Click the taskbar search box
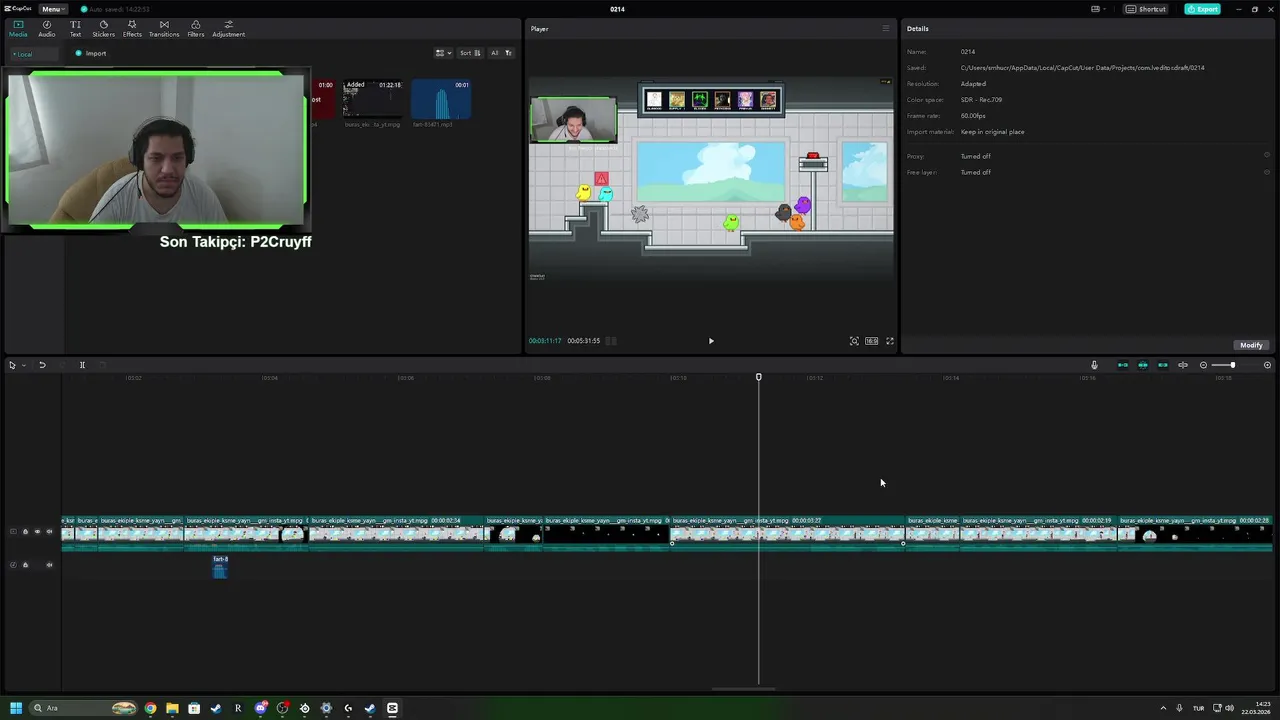 tap(84, 708)
